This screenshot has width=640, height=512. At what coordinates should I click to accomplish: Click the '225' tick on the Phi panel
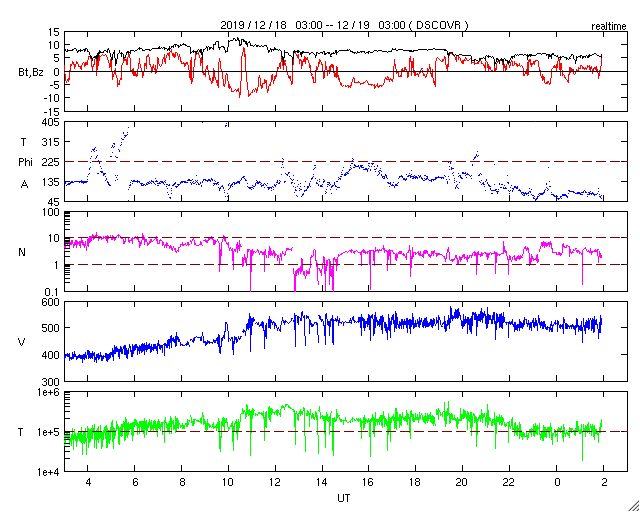pos(51,162)
